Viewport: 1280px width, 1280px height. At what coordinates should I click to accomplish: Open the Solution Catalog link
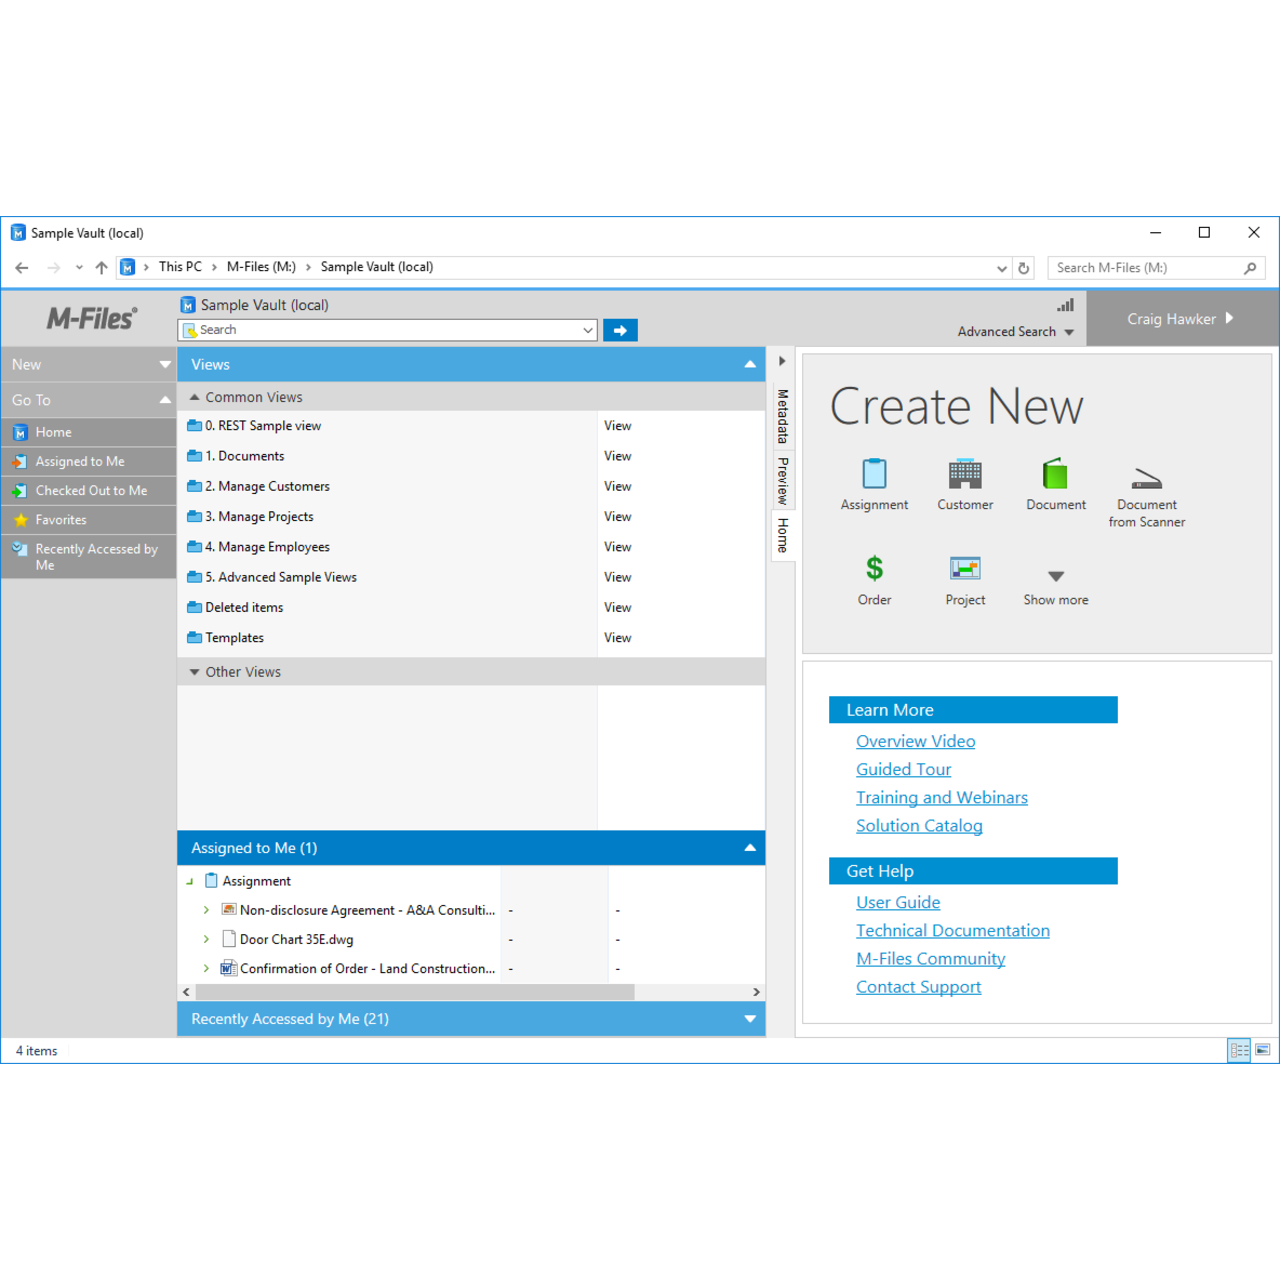(919, 825)
